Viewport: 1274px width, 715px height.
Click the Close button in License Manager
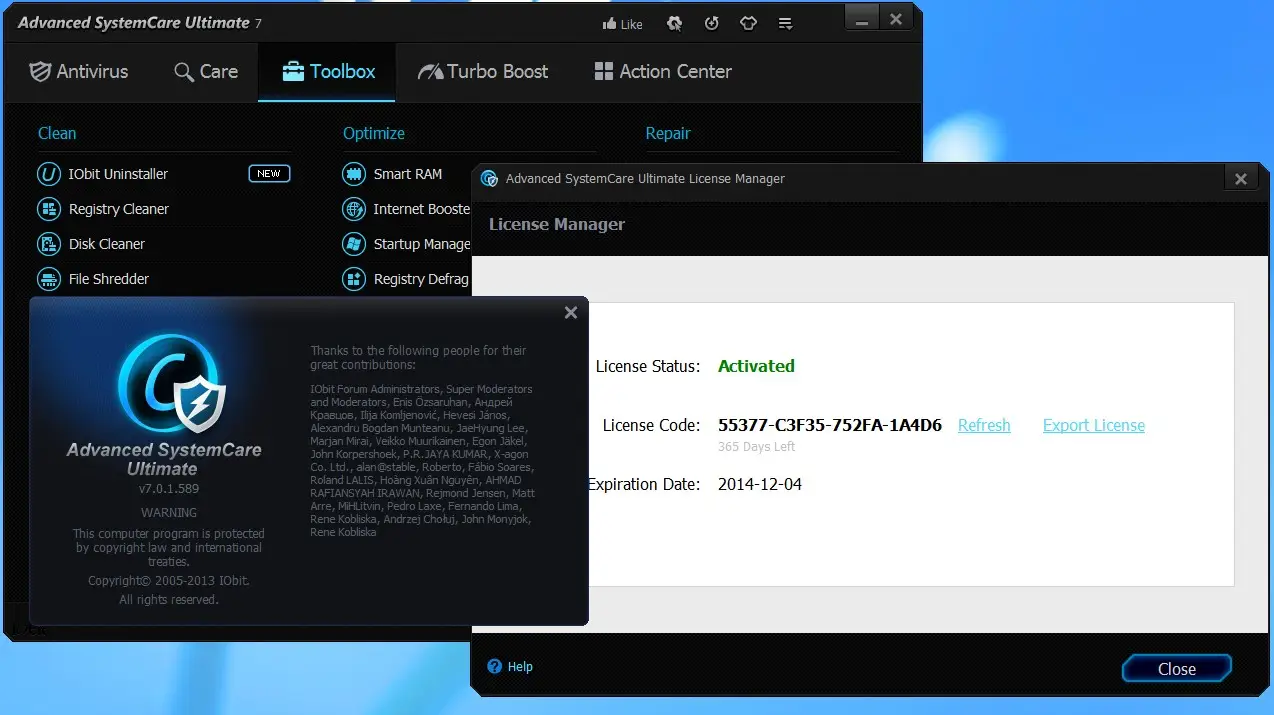coord(1177,669)
